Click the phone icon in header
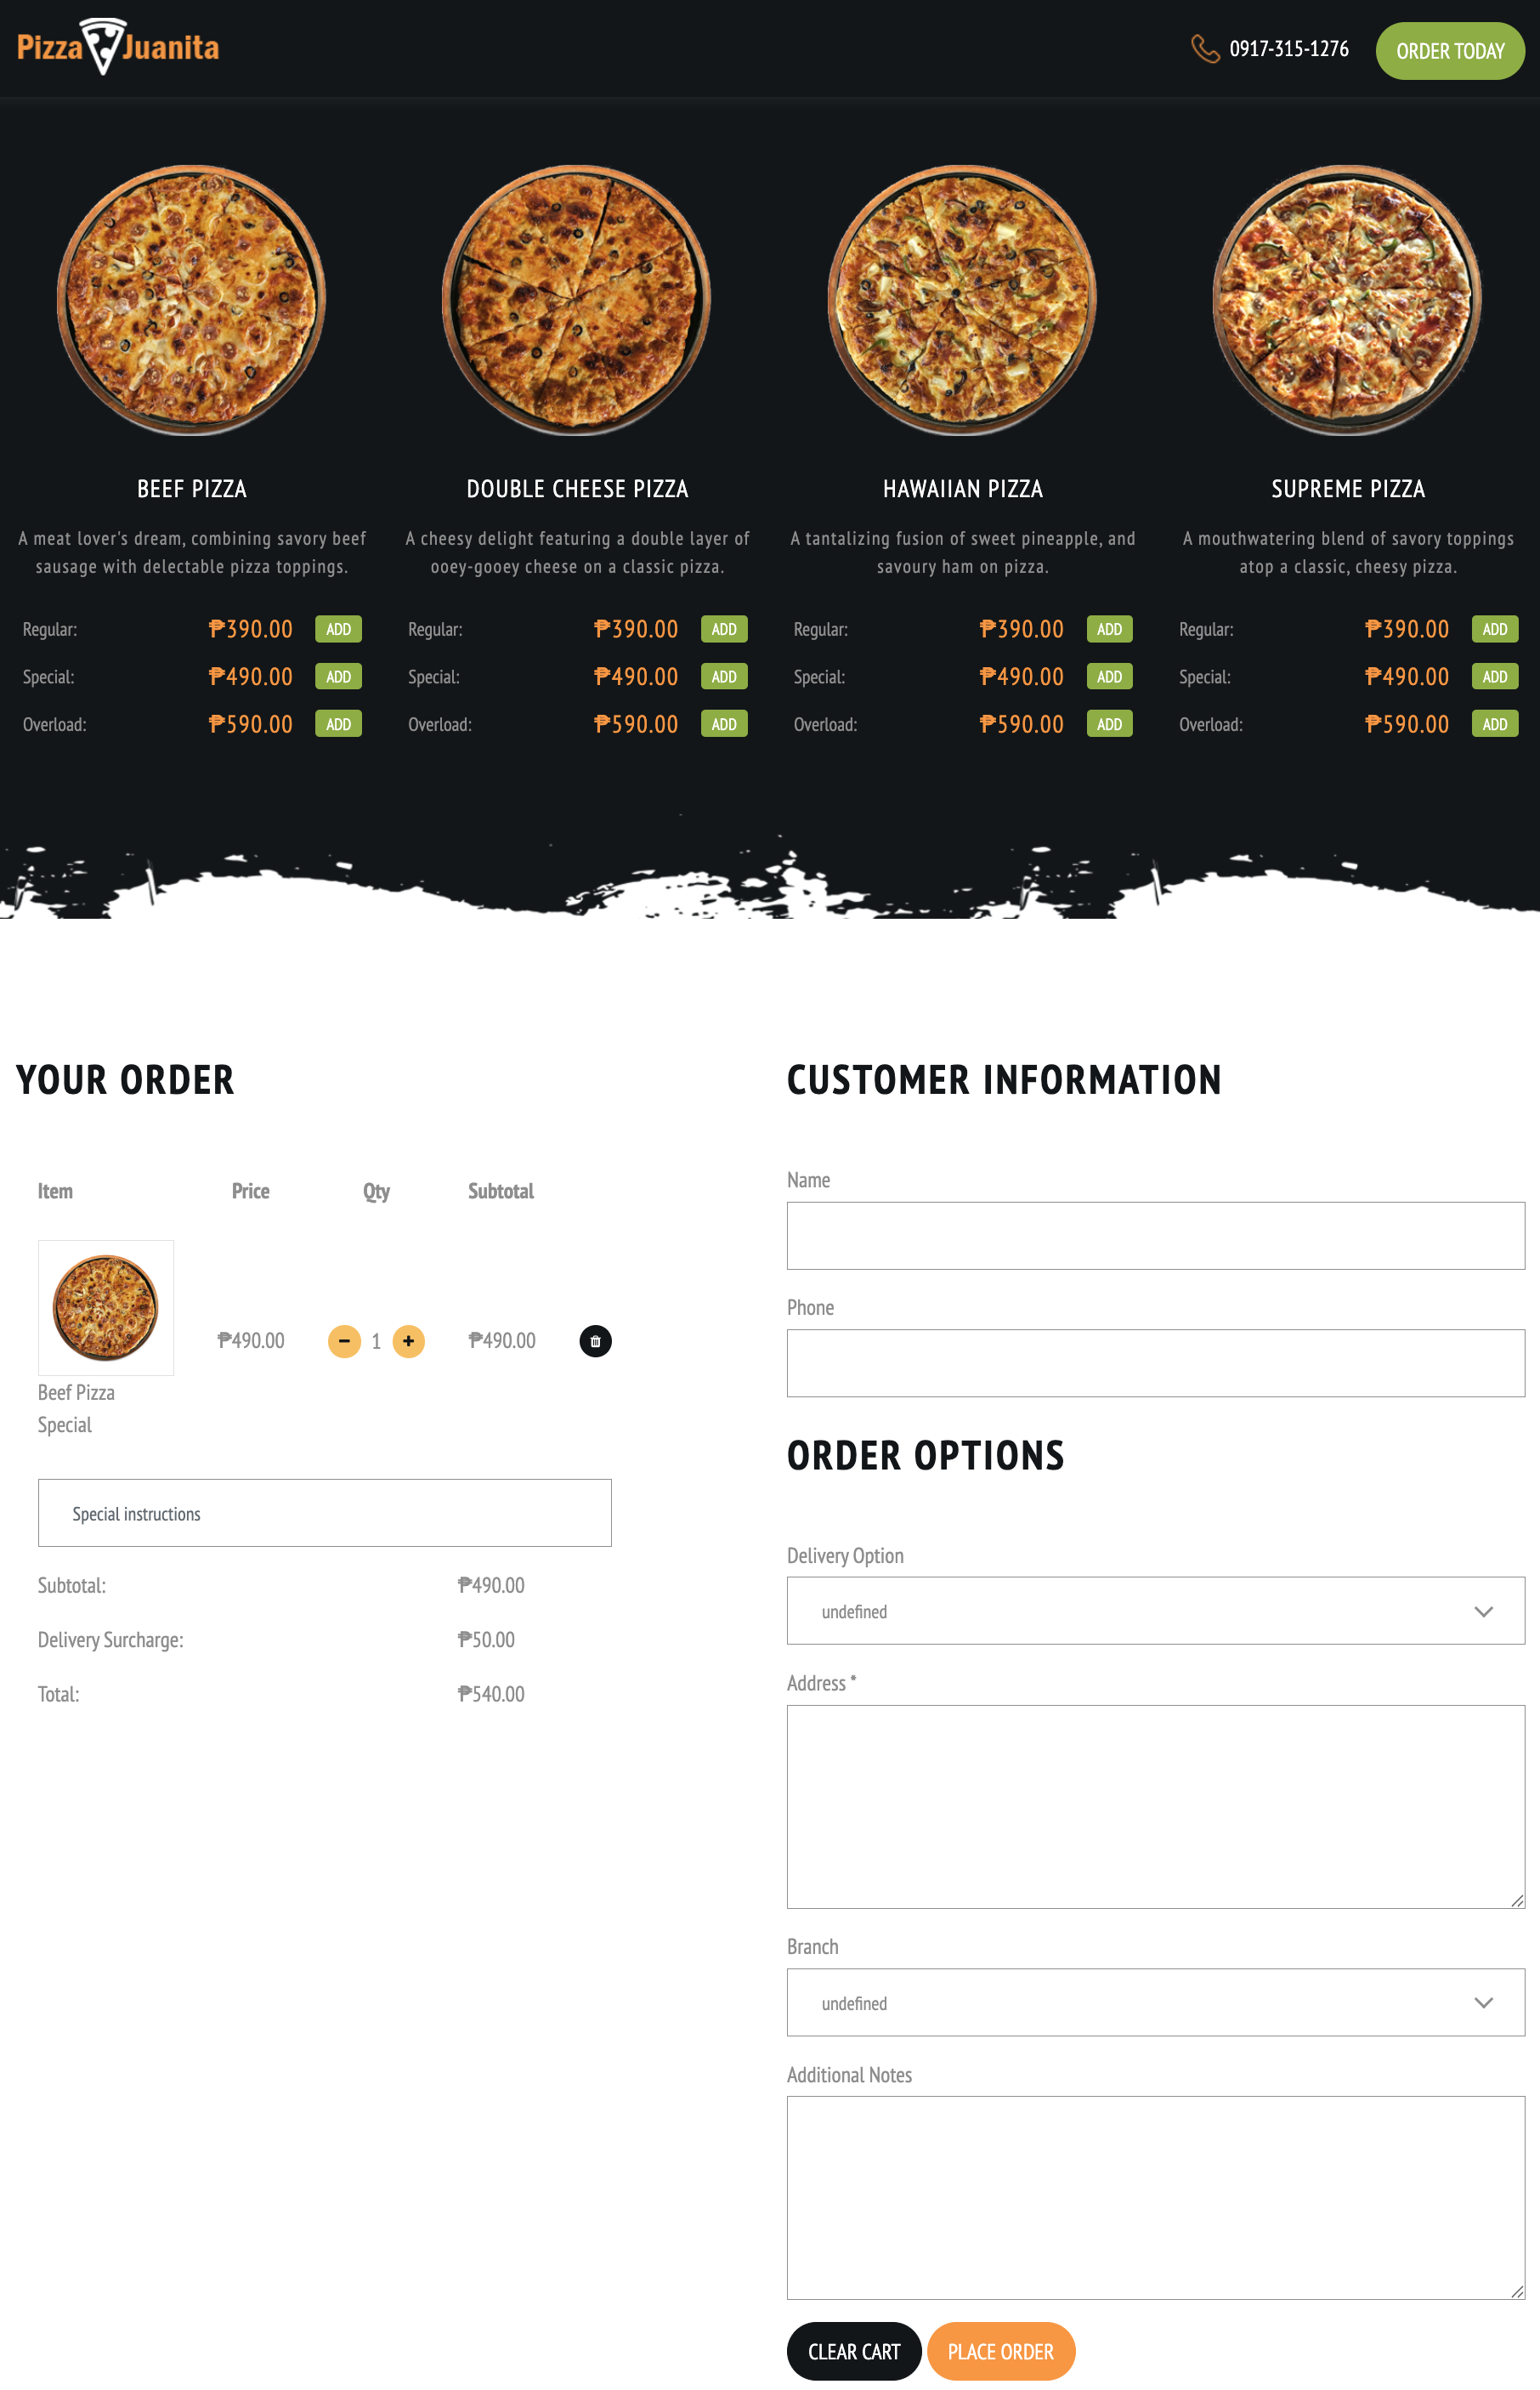The image size is (1540, 2390). [1205, 49]
